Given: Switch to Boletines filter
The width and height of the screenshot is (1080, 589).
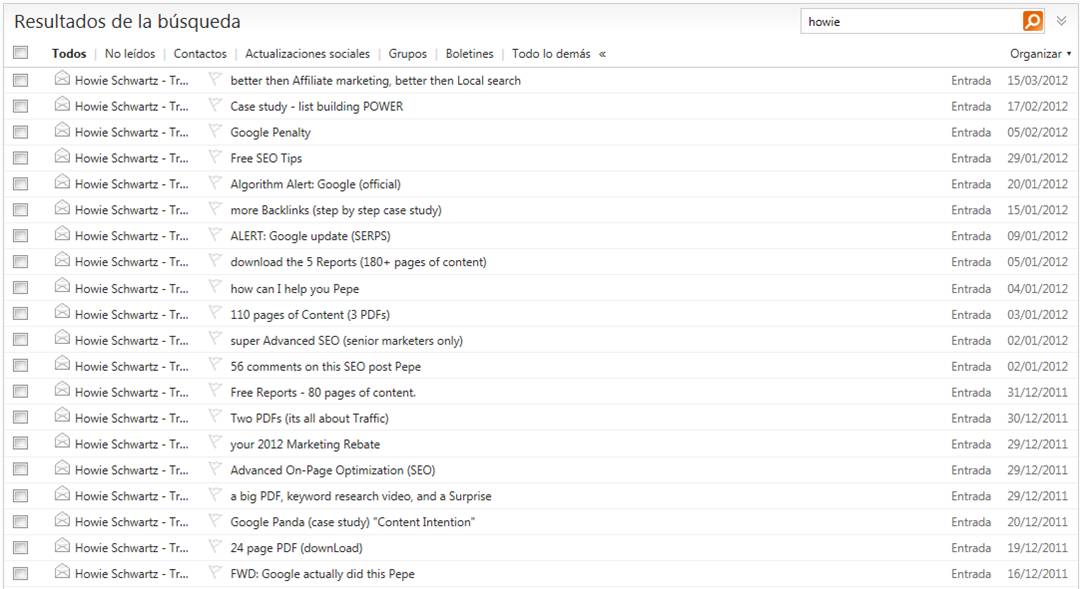Looking at the screenshot, I should tap(469, 54).
